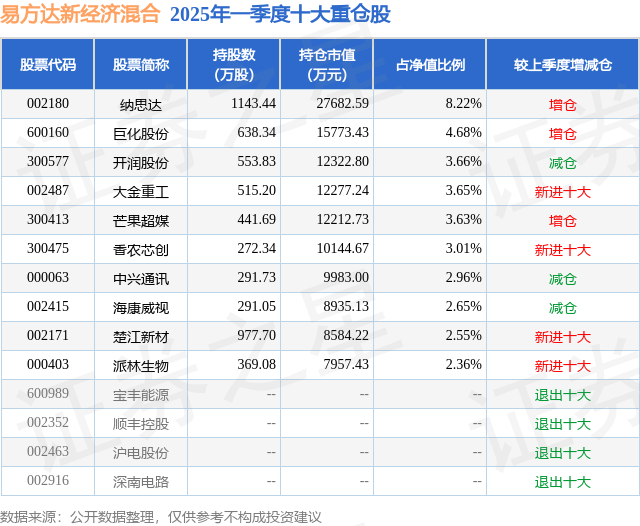Click the 派林生物 ratio 2.36%
Screen dimensions: 640x526
pos(464,364)
